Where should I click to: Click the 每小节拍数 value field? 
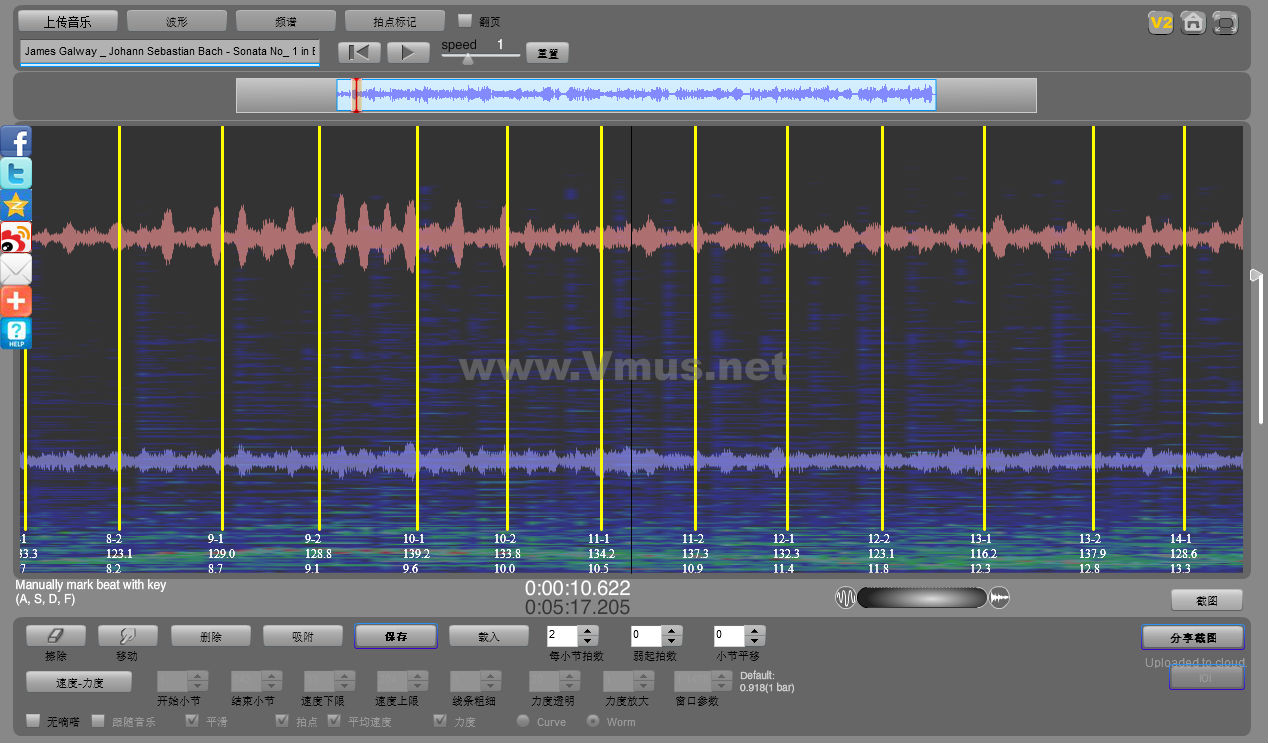[563, 636]
